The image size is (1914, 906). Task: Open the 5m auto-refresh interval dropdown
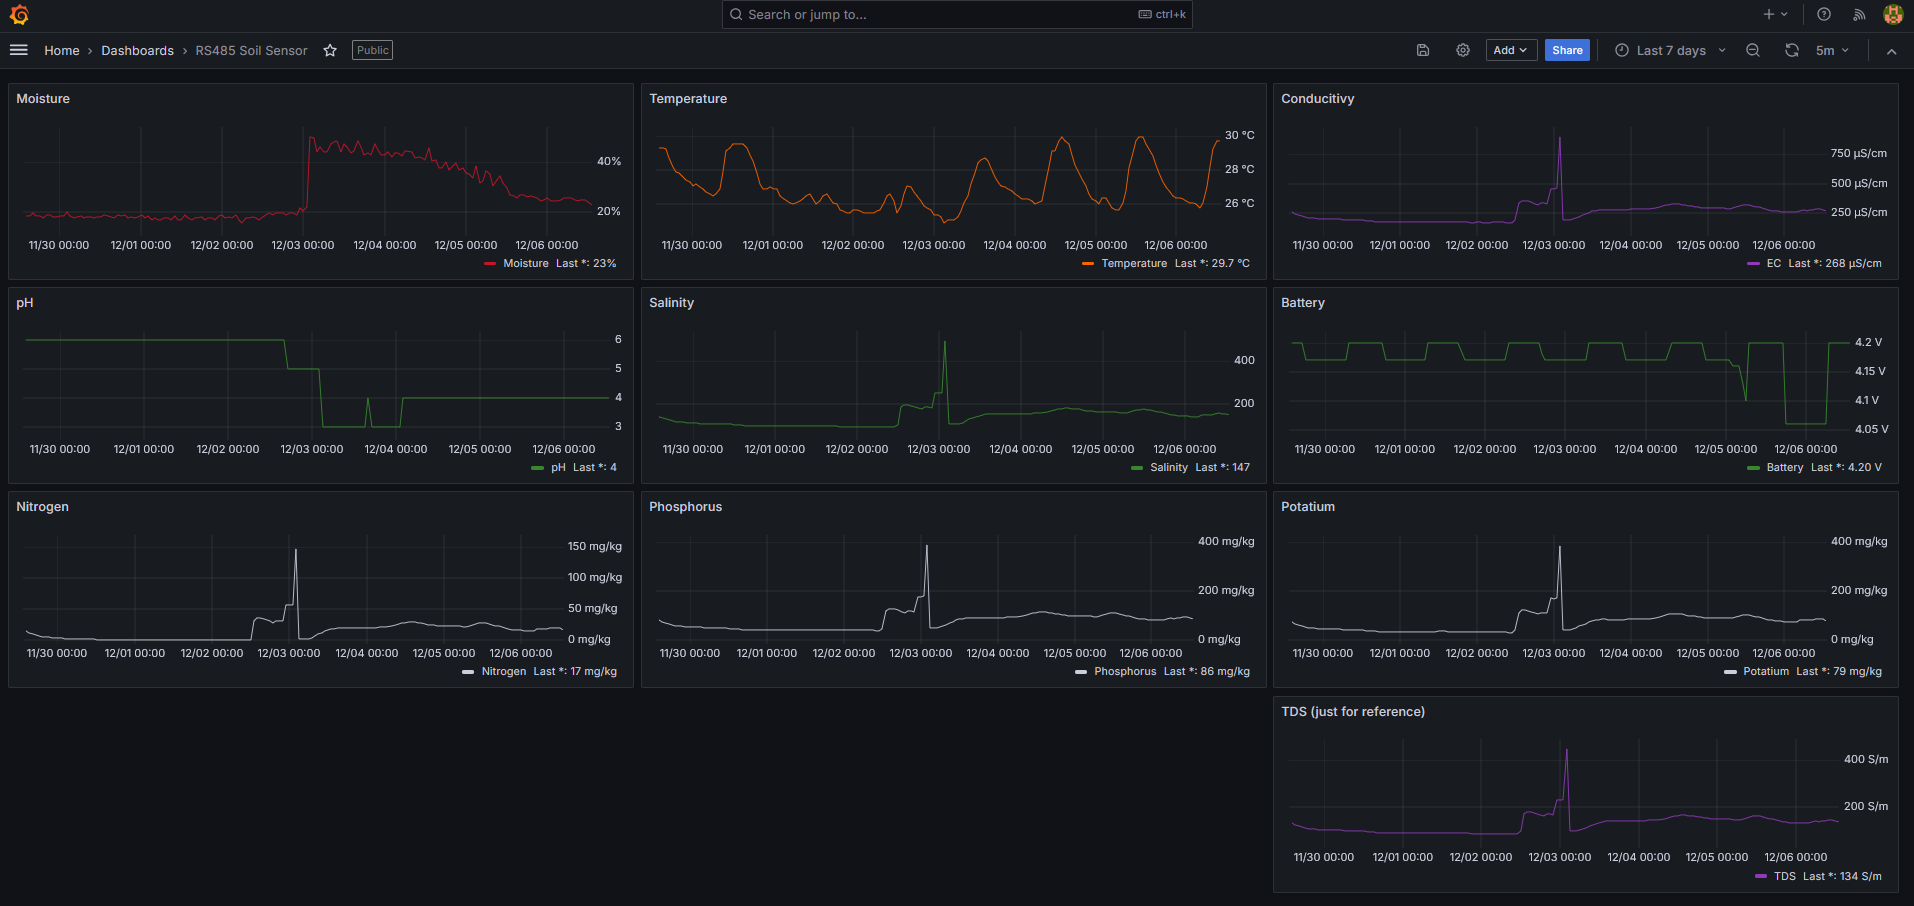click(1833, 50)
